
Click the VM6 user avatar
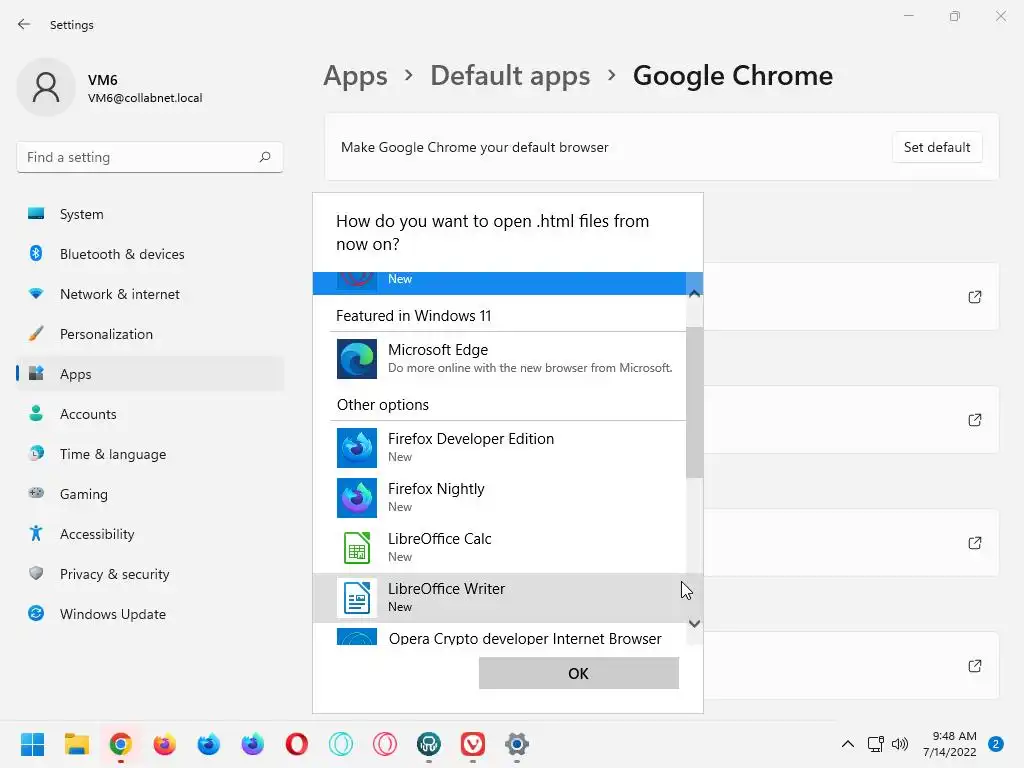pos(46,88)
